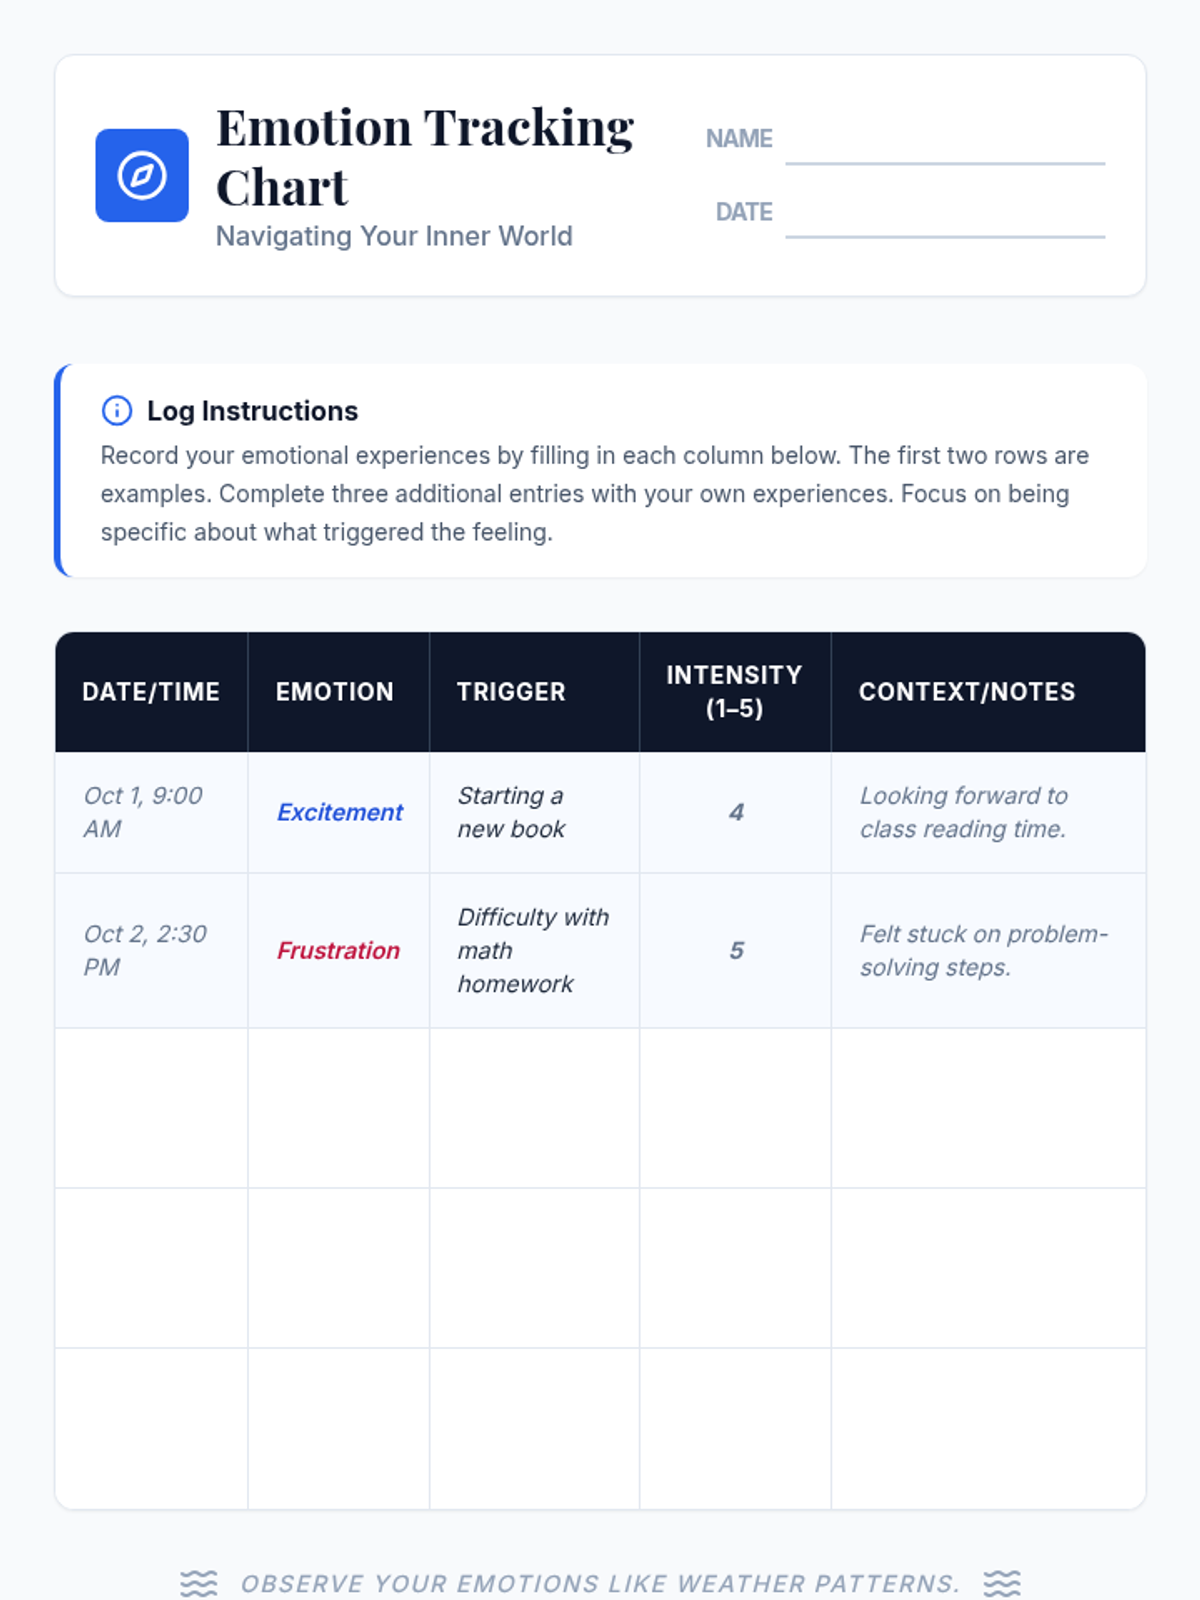Click the Oct 1, 9:00 AM cell
1200x1600 pixels.
[x=151, y=812]
